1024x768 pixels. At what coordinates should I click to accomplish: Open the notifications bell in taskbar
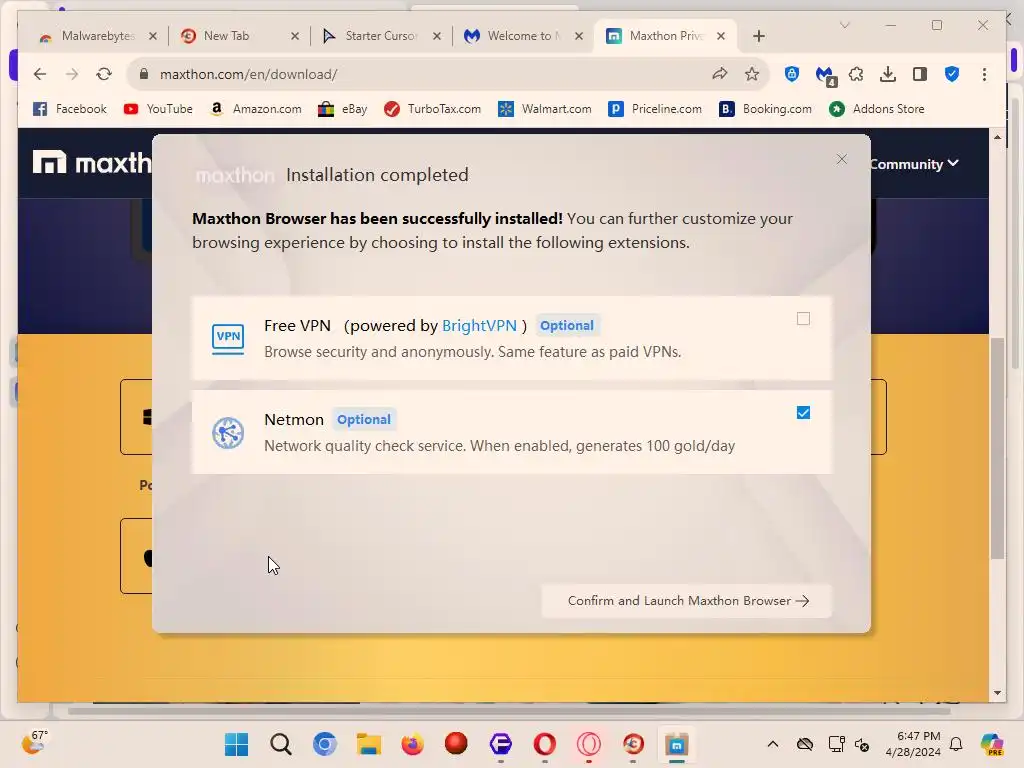tap(956, 744)
